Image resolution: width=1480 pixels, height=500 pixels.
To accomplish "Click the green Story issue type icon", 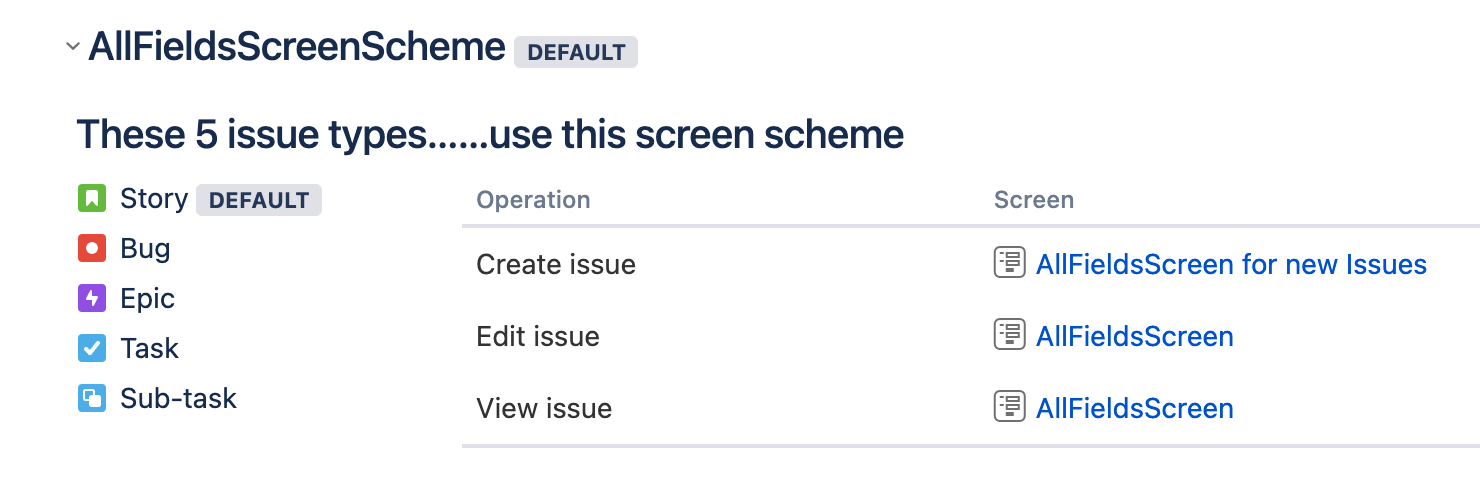I will tap(92, 199).
